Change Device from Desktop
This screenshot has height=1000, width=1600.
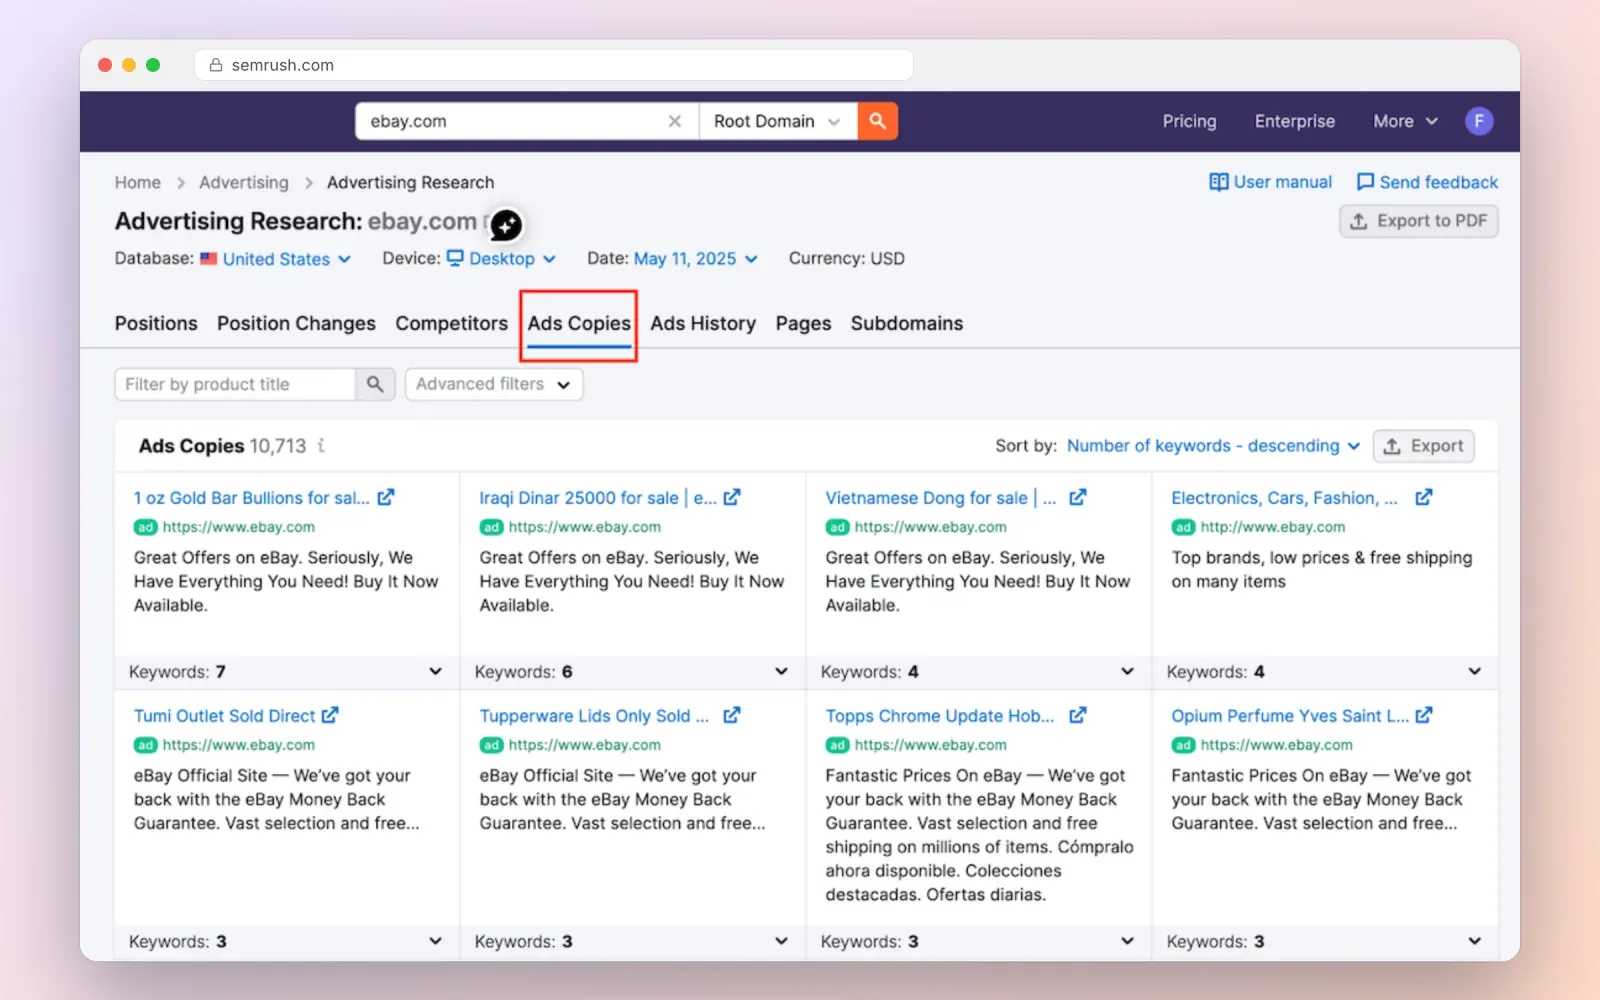tap(501, 259)
